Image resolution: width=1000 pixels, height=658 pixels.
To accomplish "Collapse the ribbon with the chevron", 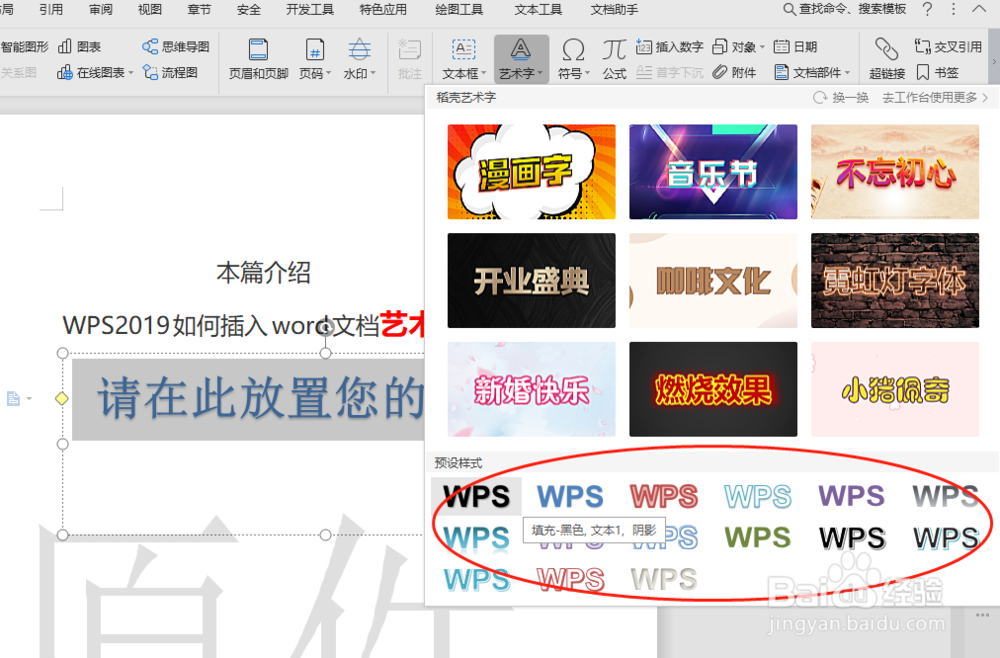I will pyautogui.click(x=979, y=9).
